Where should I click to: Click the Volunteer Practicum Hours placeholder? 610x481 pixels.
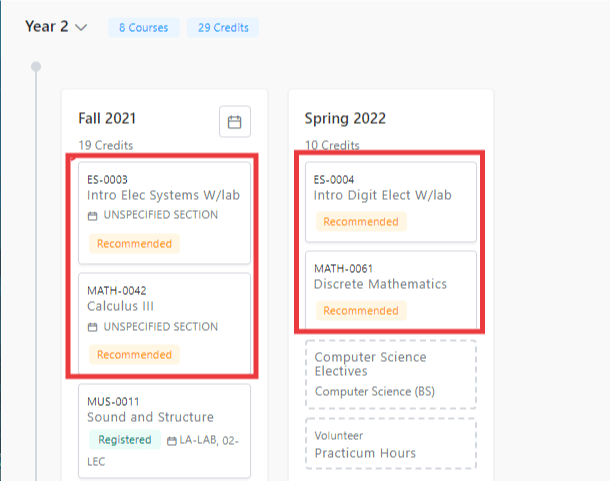pyautogui.click(x=391, y=445)
